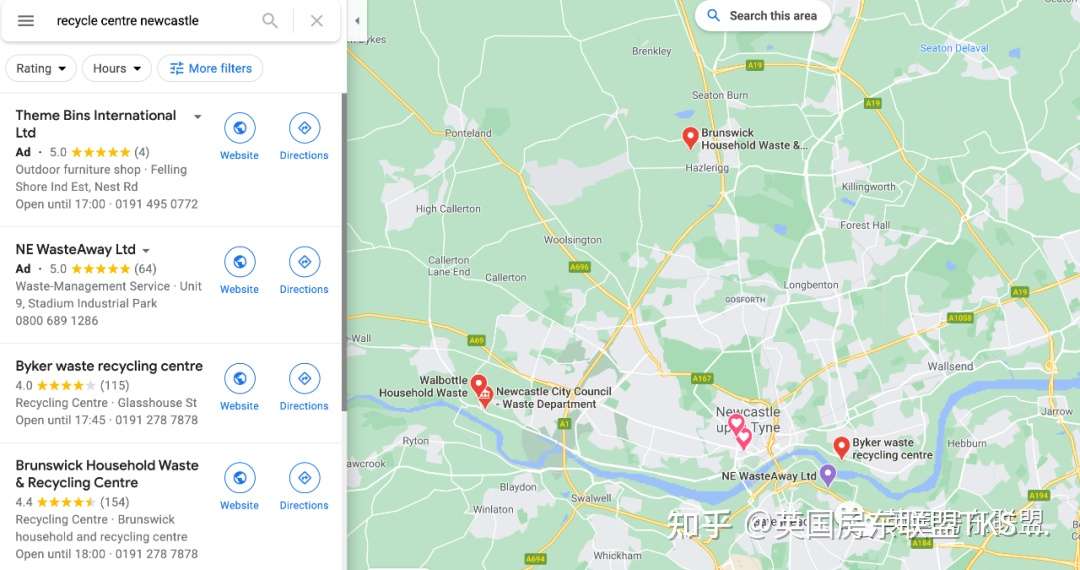Click the purple NE WasteAway Ltd marker

point(828,474)
